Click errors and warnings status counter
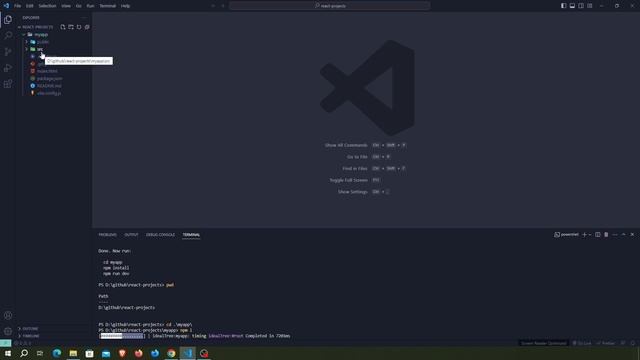 coord(22,343)
